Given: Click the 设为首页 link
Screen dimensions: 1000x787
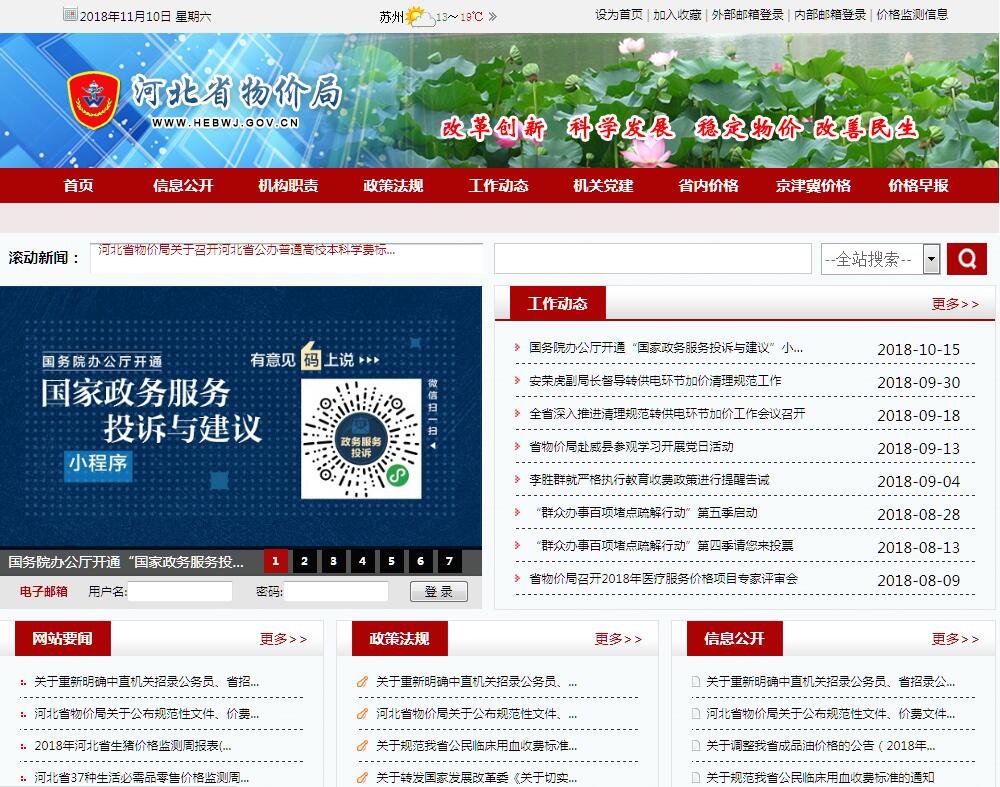Looking at the screenshot, I should 619,15.
